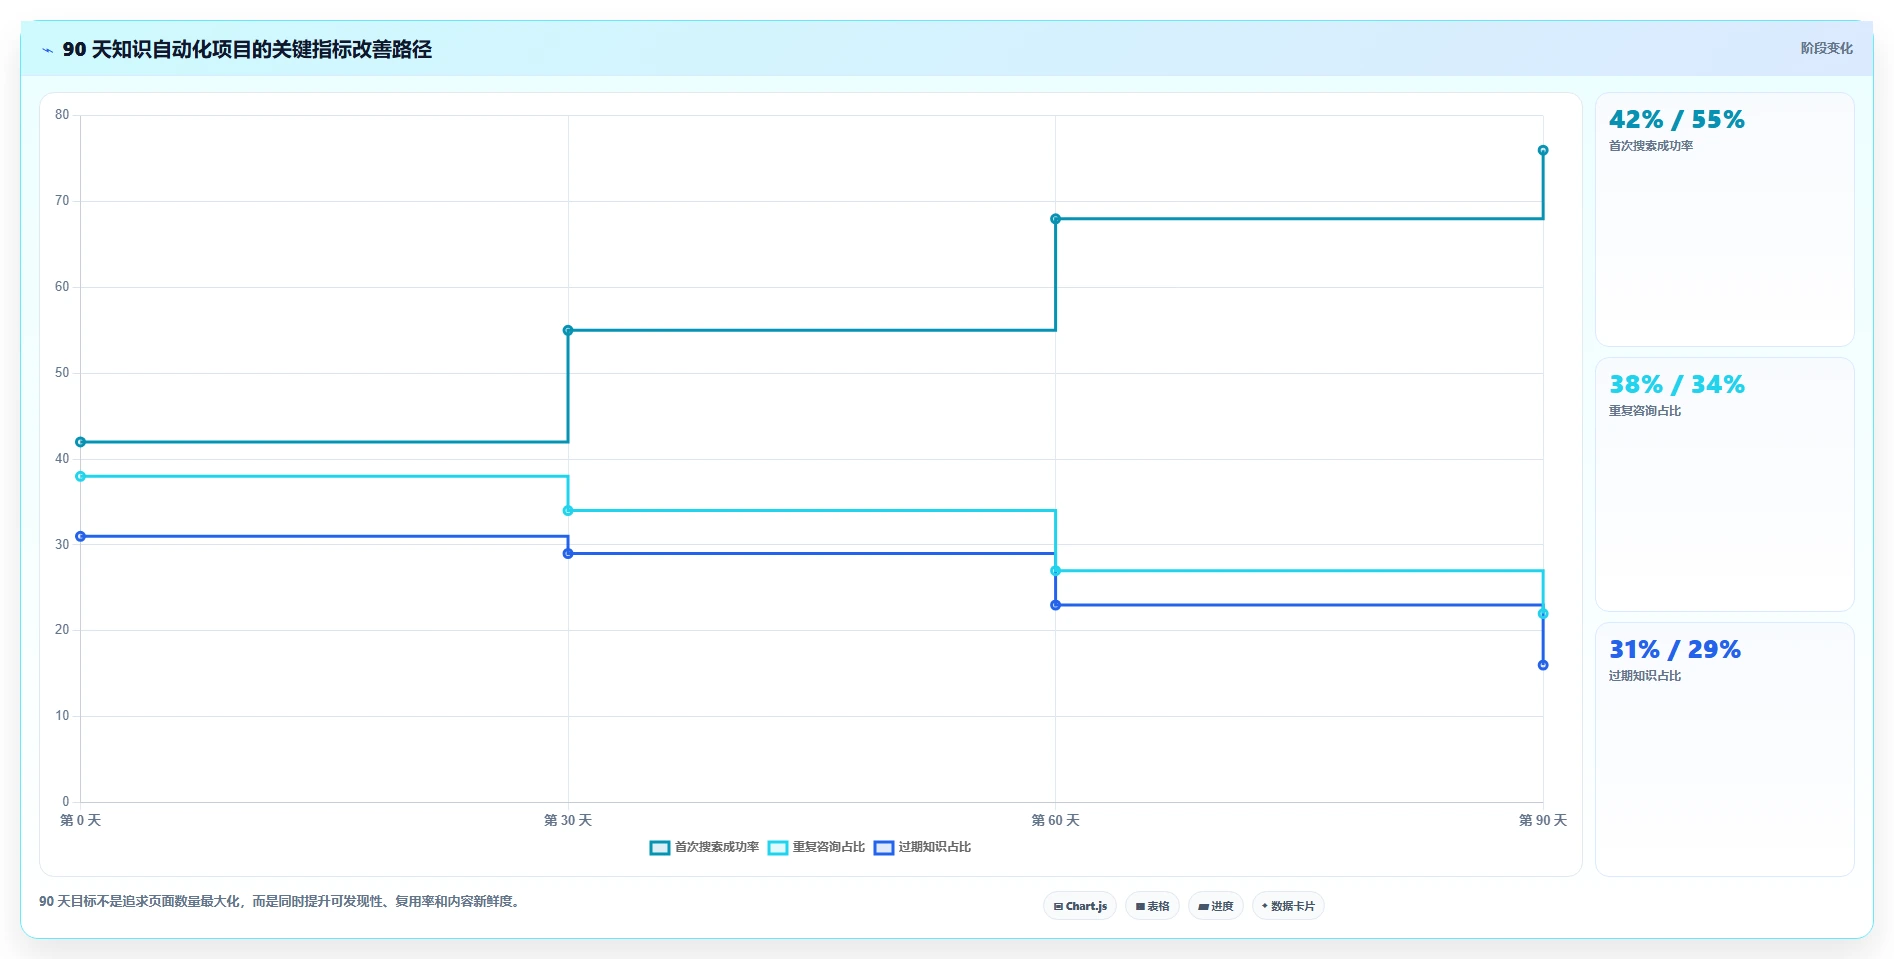
Task: Click the 过期知识占比 legend label
Action: 935,847
